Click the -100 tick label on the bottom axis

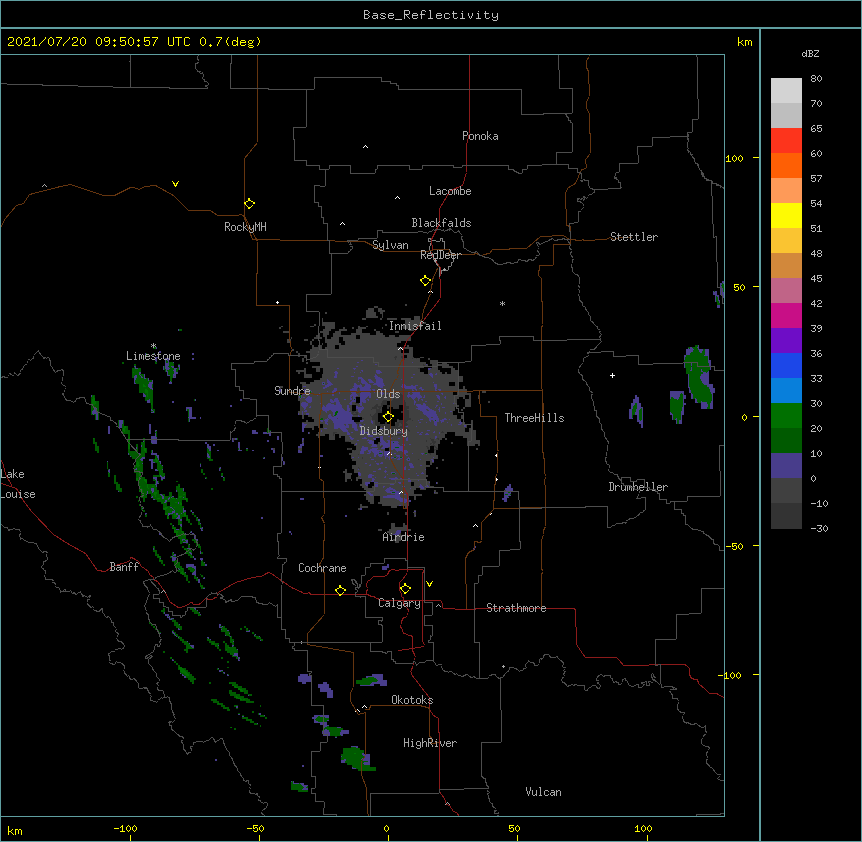125,829
